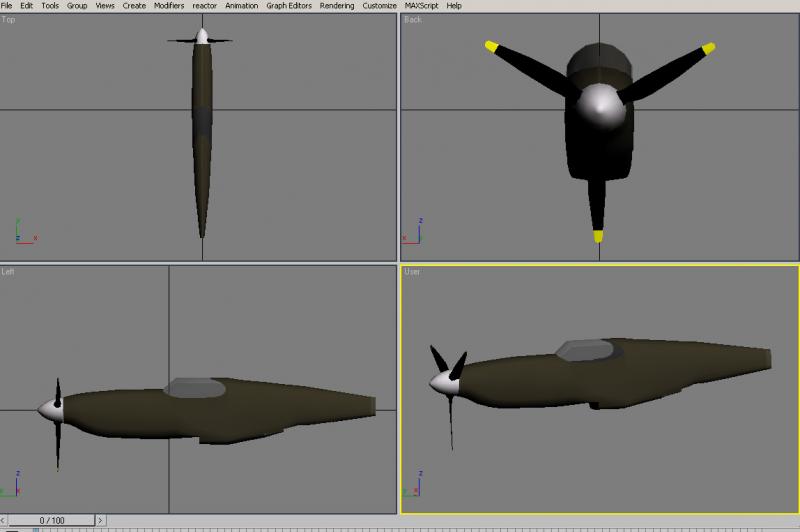Viewport: 800px width, 532px height.
Task: Click the time slider showing 0 / 100
Action: [x=52, y=520]
